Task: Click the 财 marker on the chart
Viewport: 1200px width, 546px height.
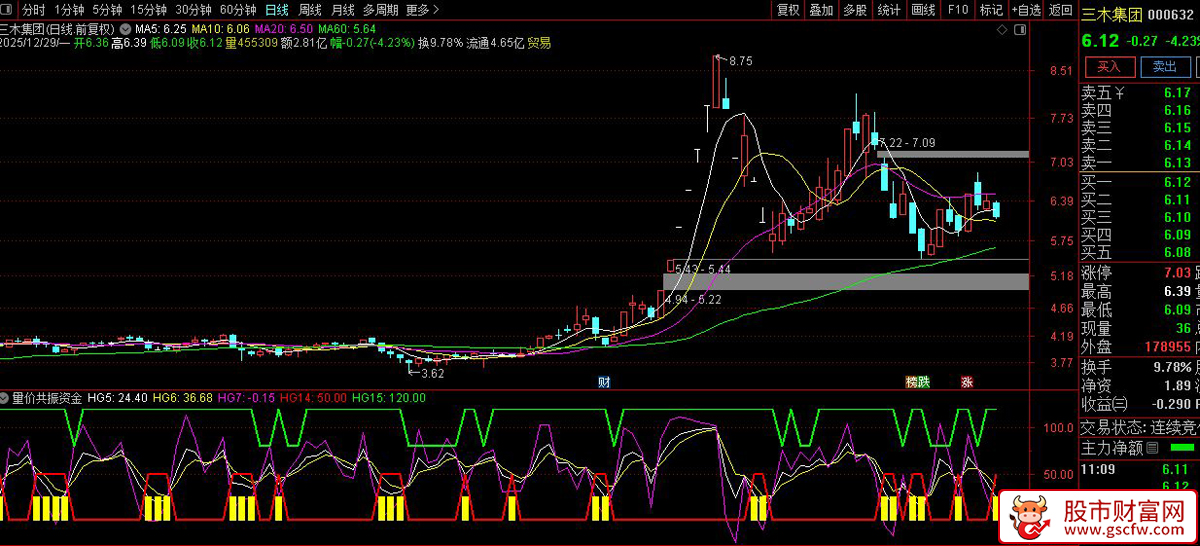Action: (x=604, y=382)
